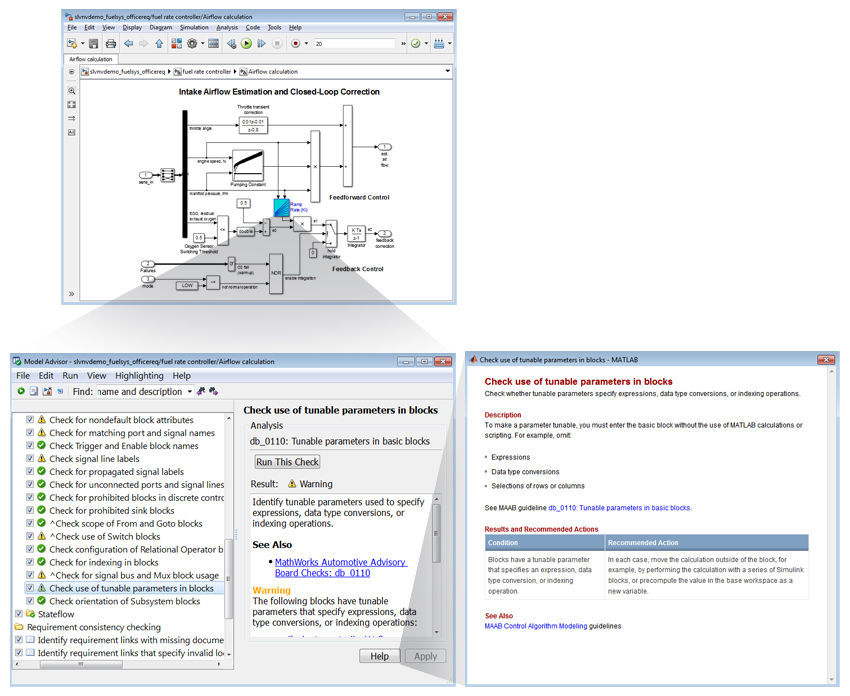Uncheck 'Check signal line labels'

(30, 458)
